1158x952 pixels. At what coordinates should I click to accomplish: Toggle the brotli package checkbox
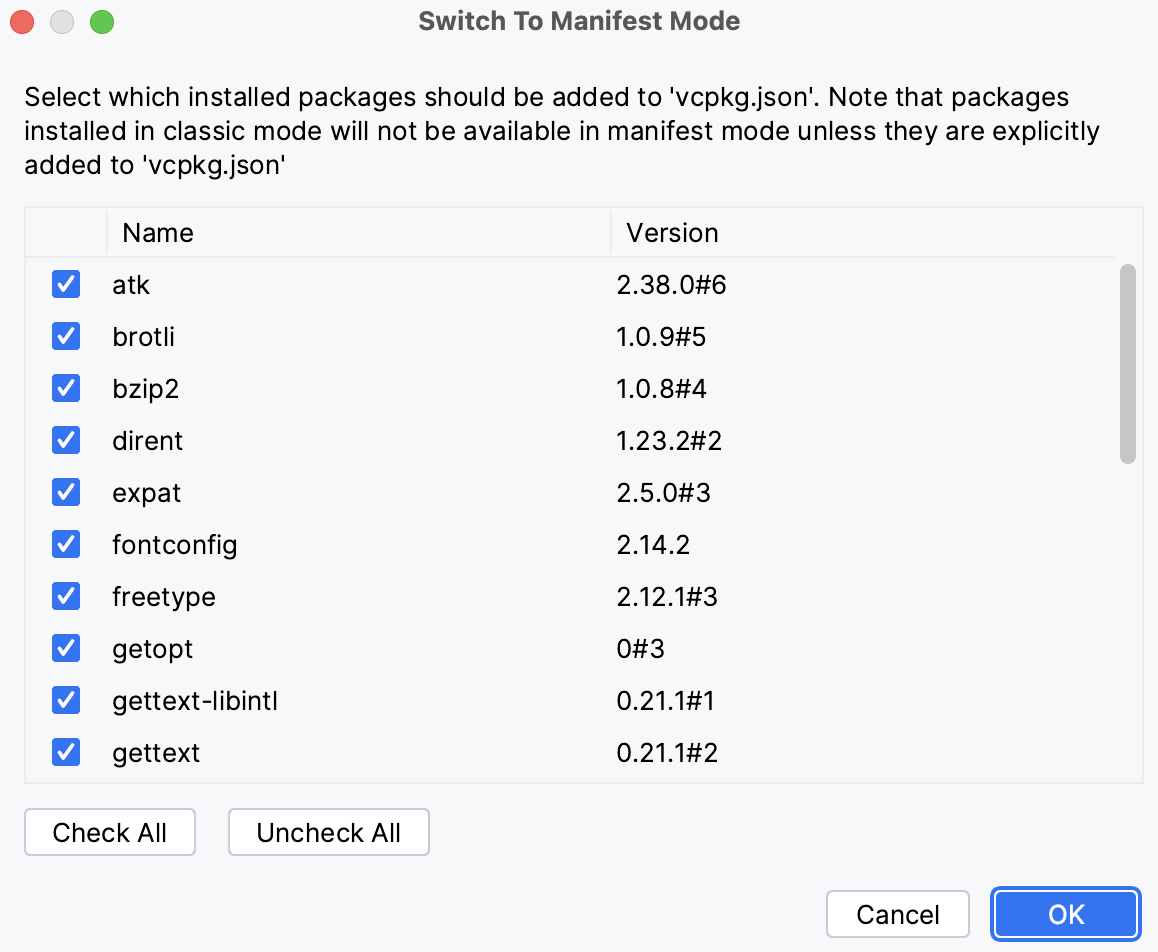click(65, 336)
